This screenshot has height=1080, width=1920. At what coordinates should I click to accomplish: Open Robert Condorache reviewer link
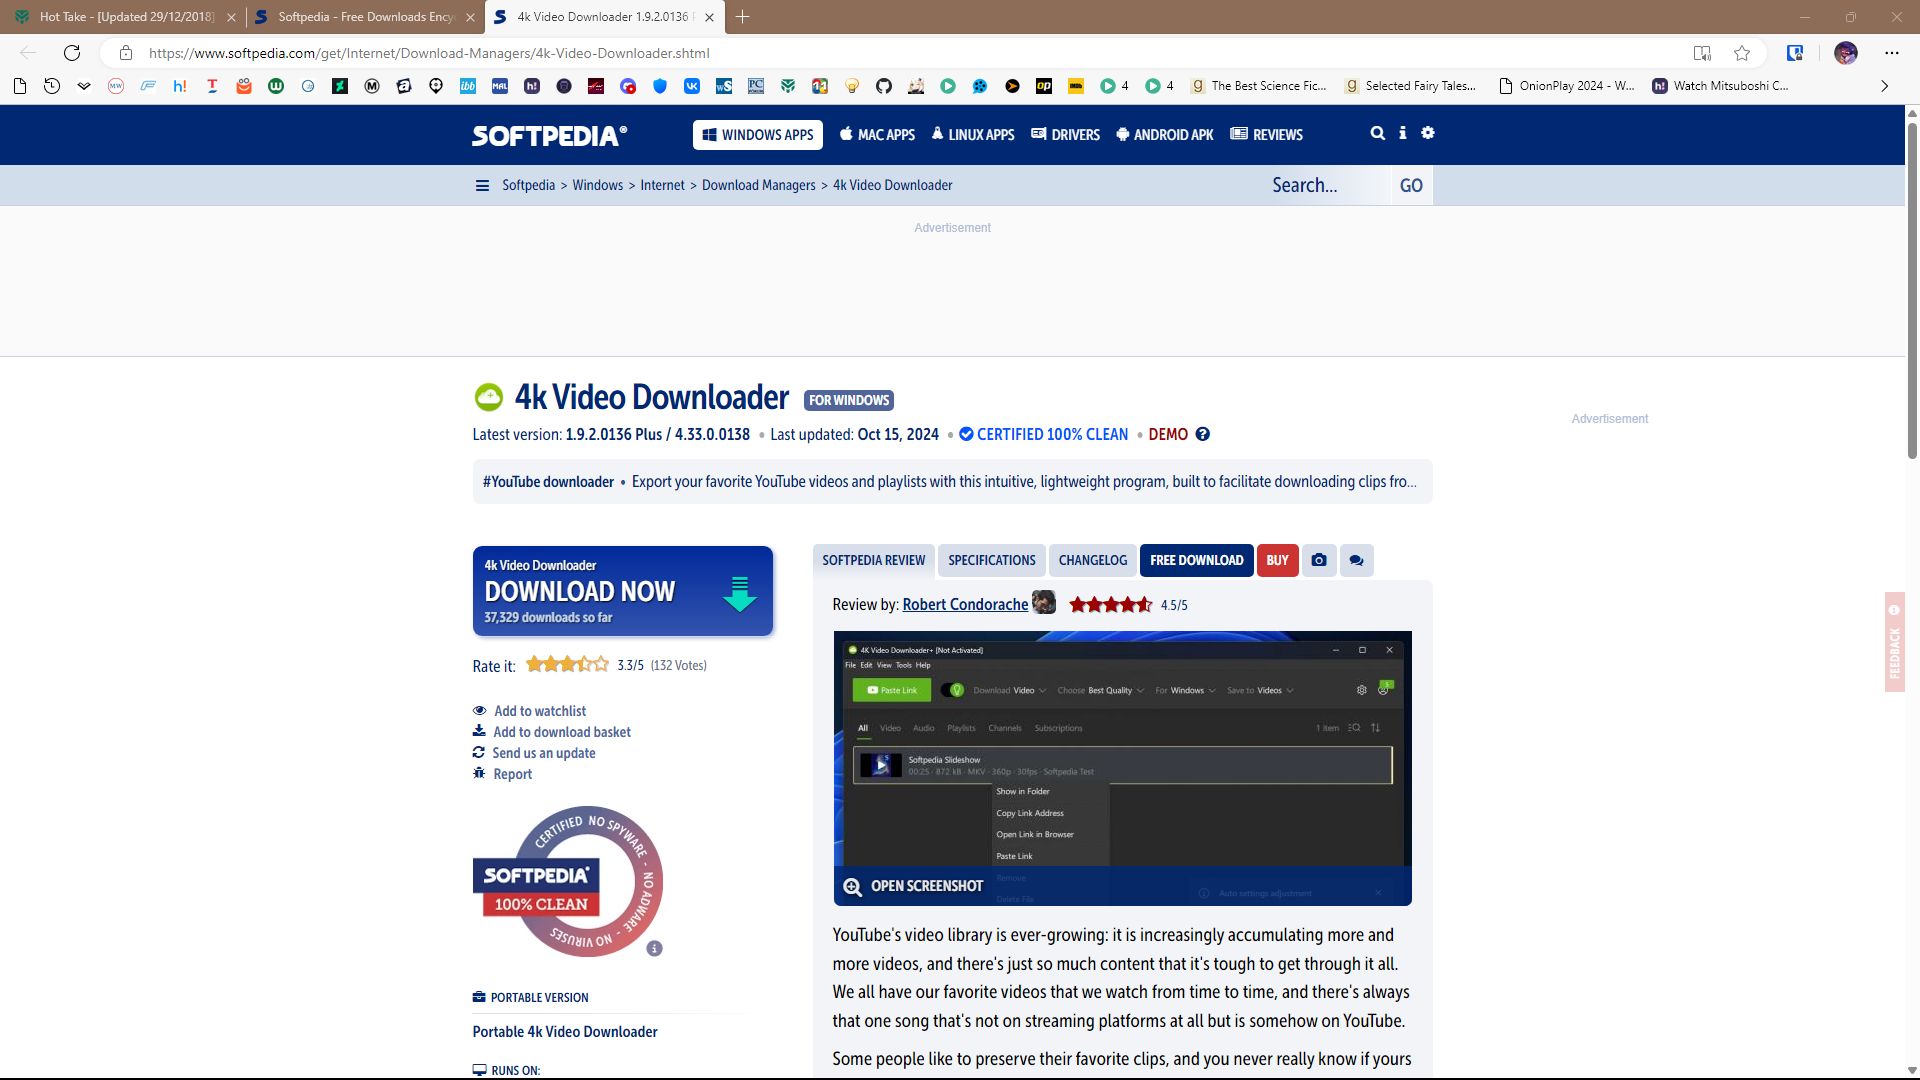965,604
